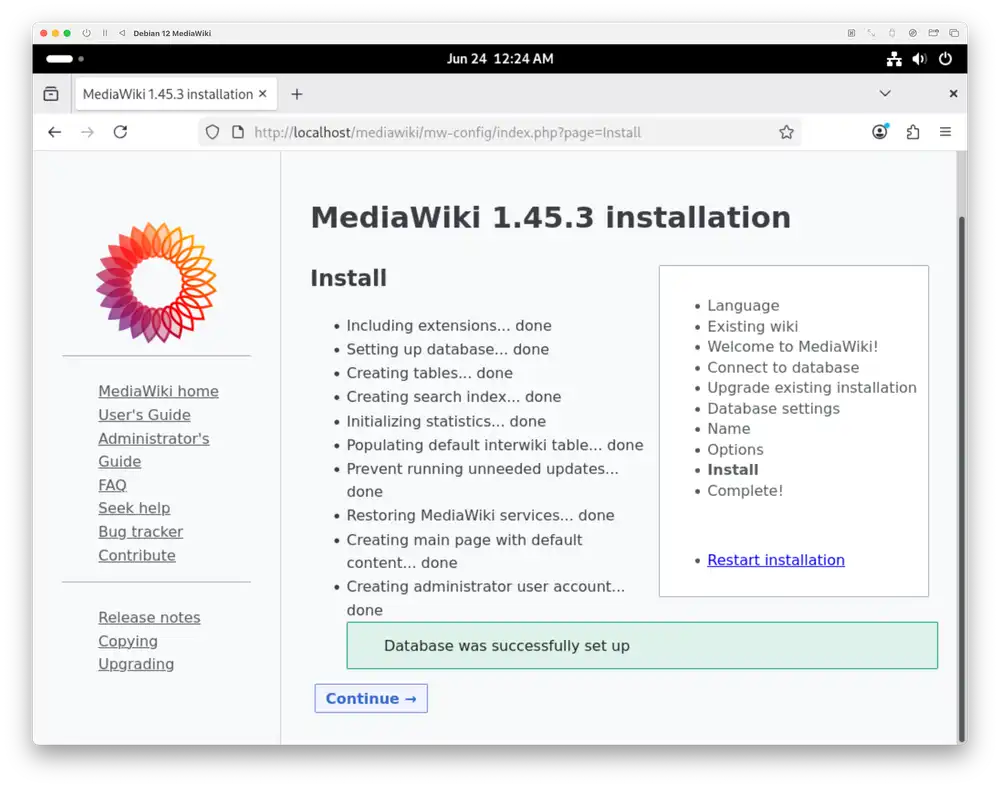Open the clock Jun 24 12:24 AM menu
This screenshot has height=788, width=1000.
click(x=500, y=59)
